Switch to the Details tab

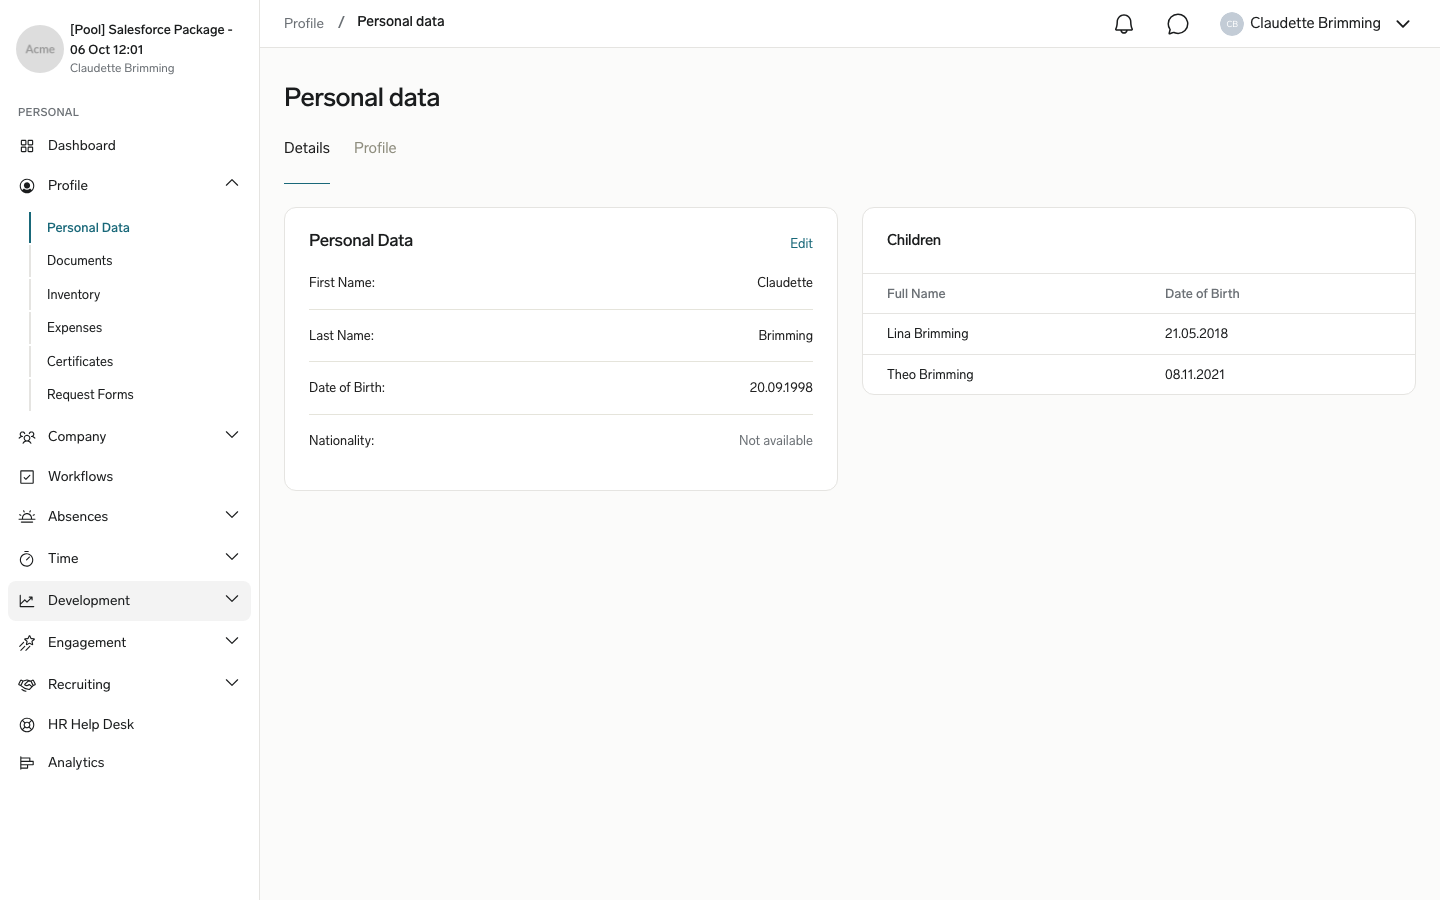coord(307,148)
